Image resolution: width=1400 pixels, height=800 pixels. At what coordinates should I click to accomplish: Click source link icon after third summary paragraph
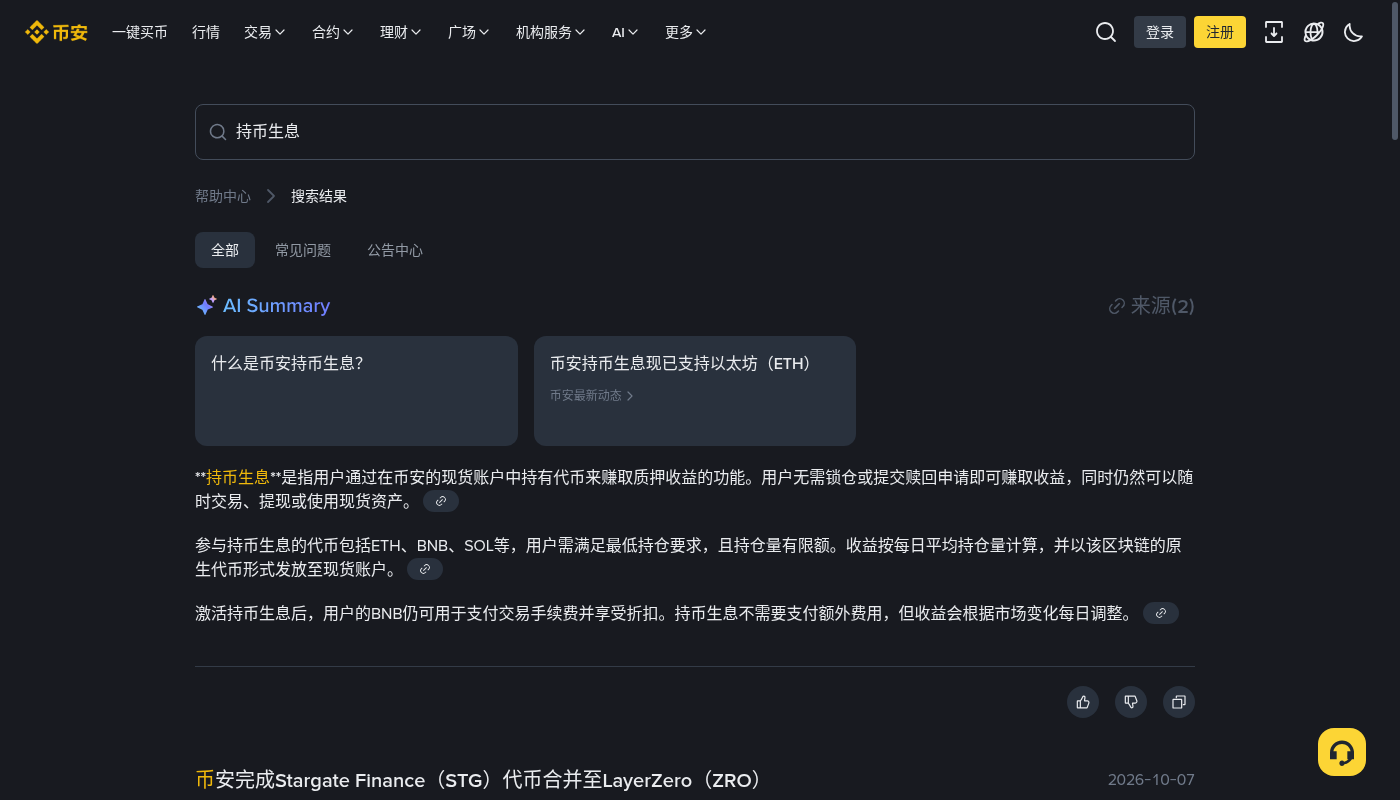coord(1161,613)
